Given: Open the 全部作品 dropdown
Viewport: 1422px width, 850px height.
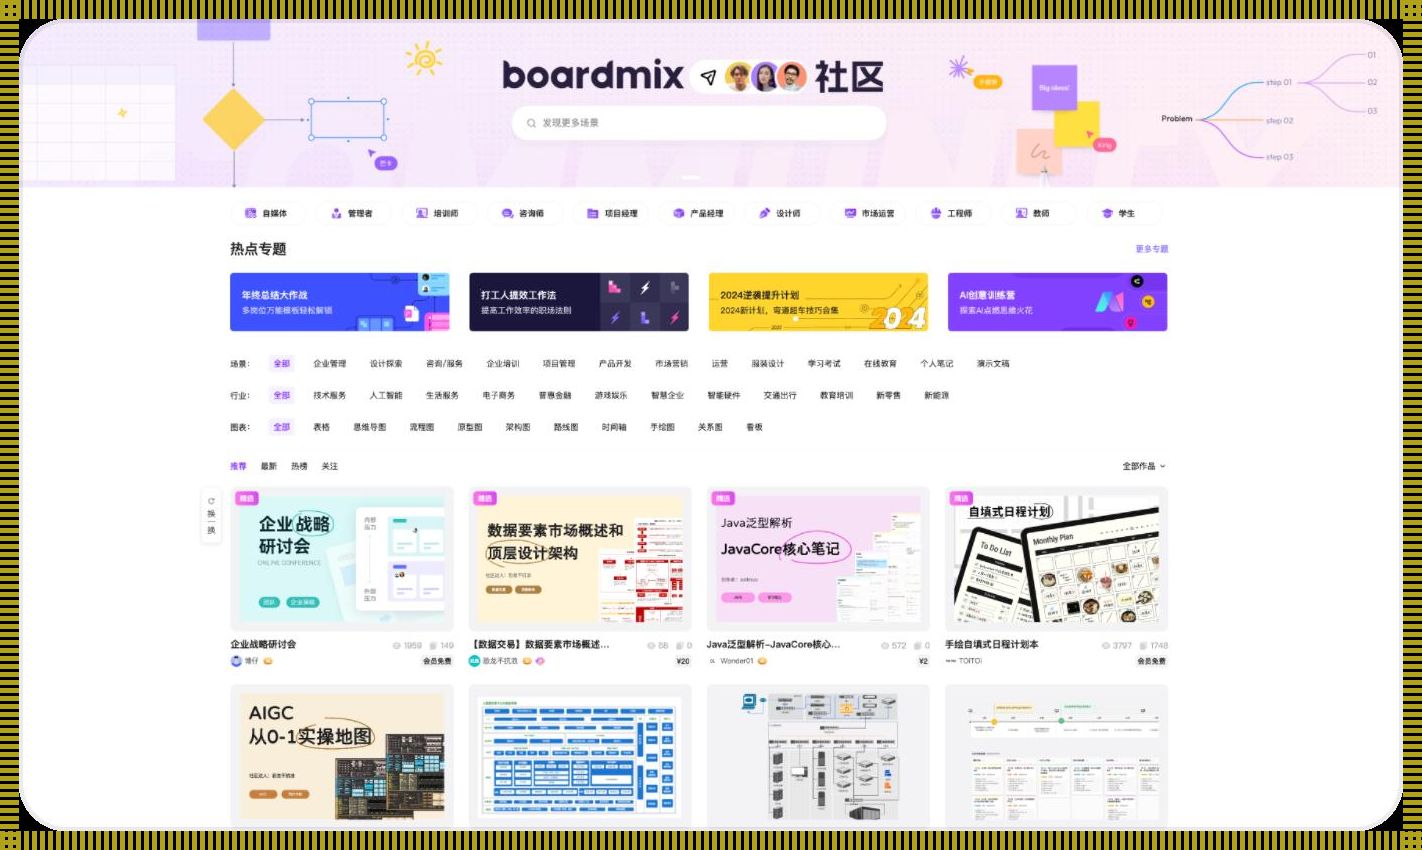Looking at the screenshot, I should [x=1144, y=466].
